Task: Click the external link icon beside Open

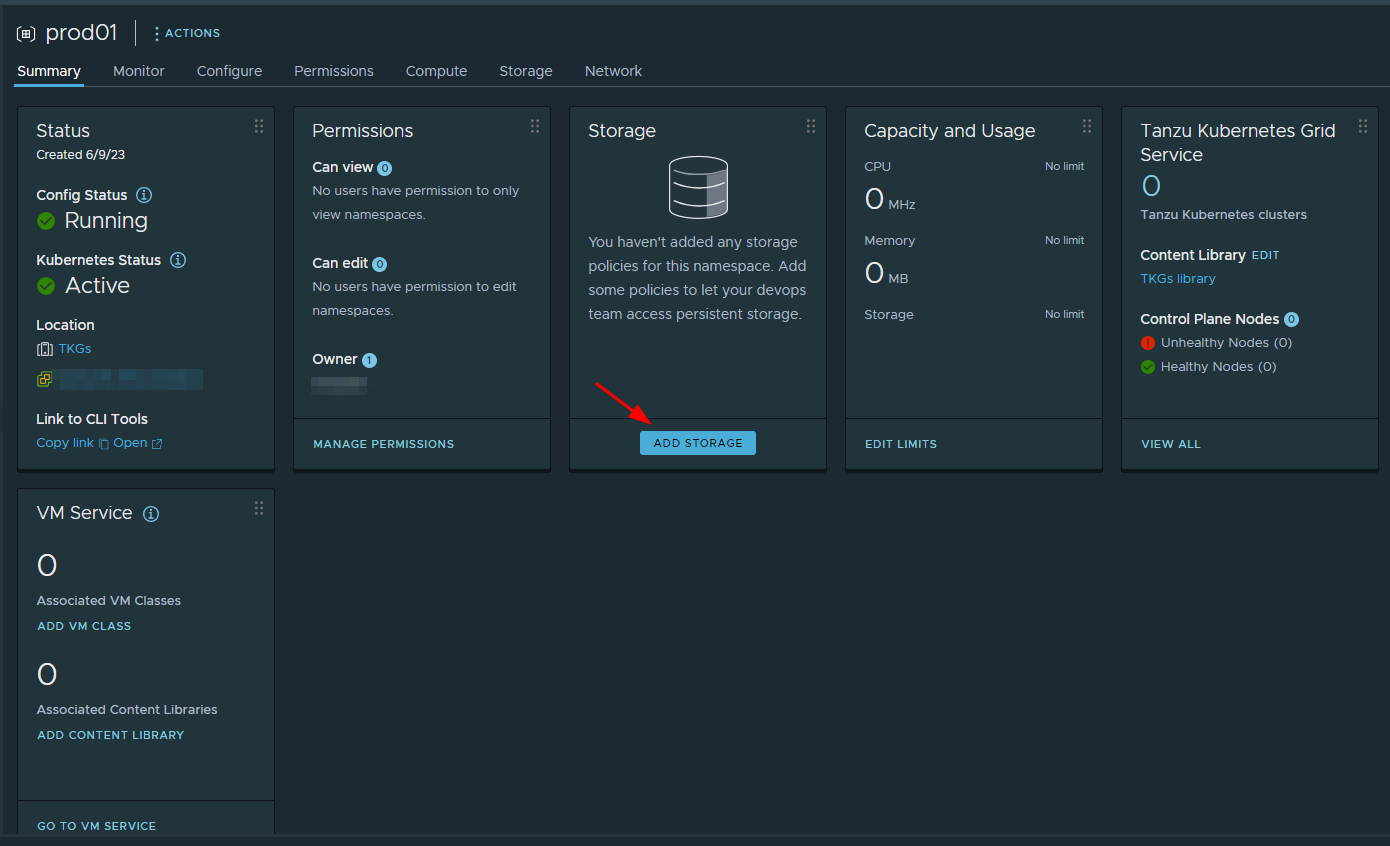Action: pos(157,444)
